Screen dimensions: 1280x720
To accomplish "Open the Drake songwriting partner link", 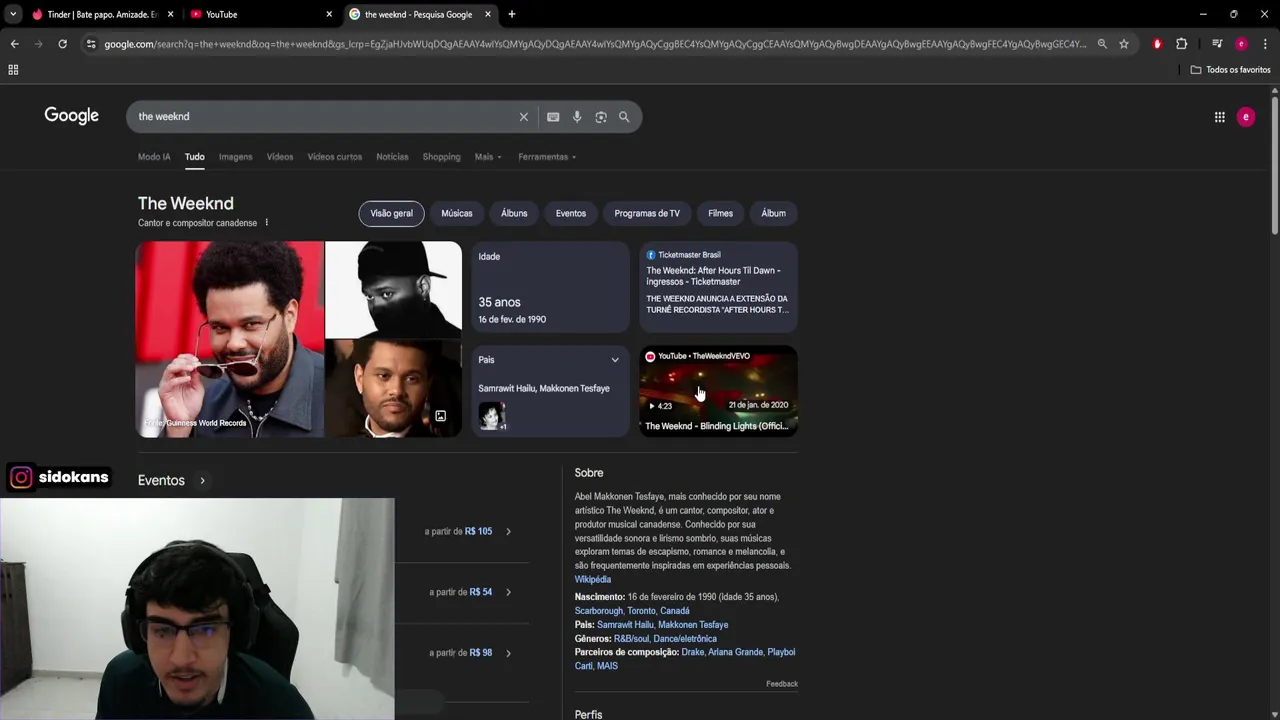I will point(693,652).
